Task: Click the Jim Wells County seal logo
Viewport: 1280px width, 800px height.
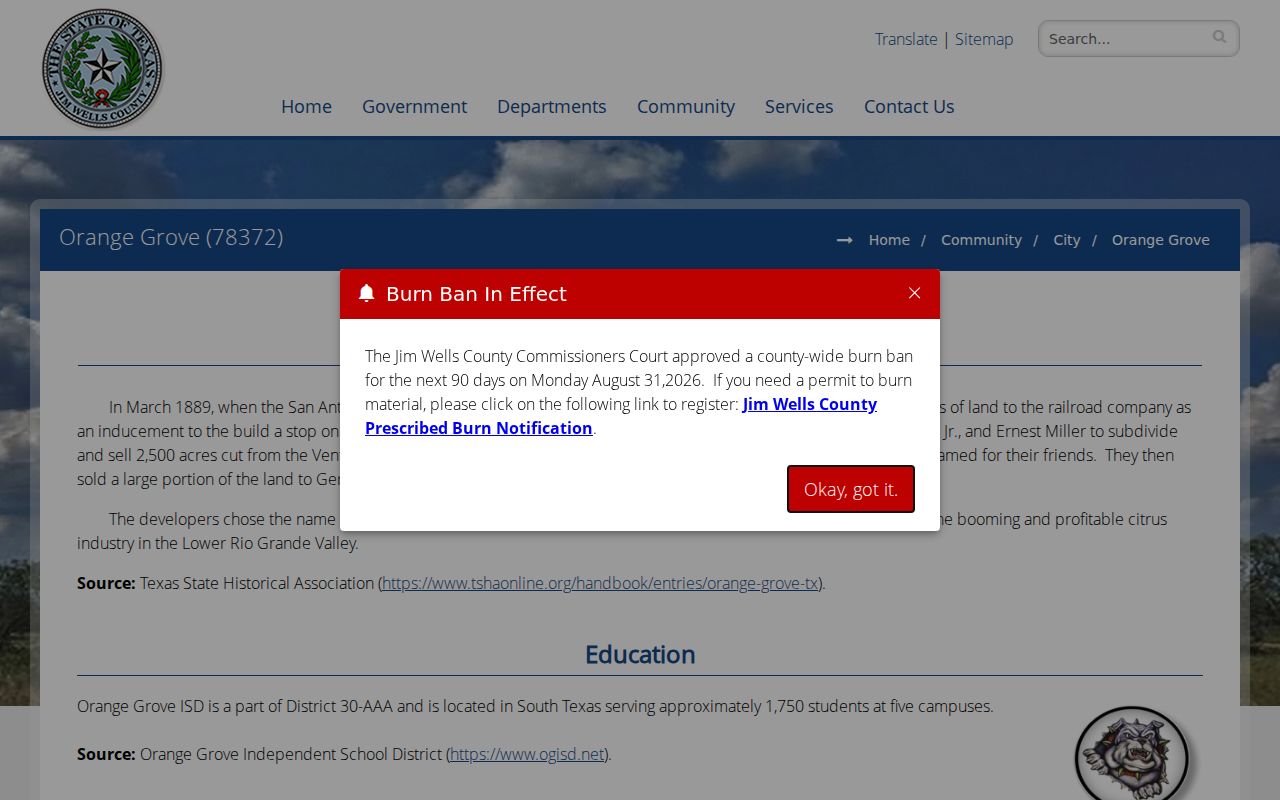Action: [102, 69]
